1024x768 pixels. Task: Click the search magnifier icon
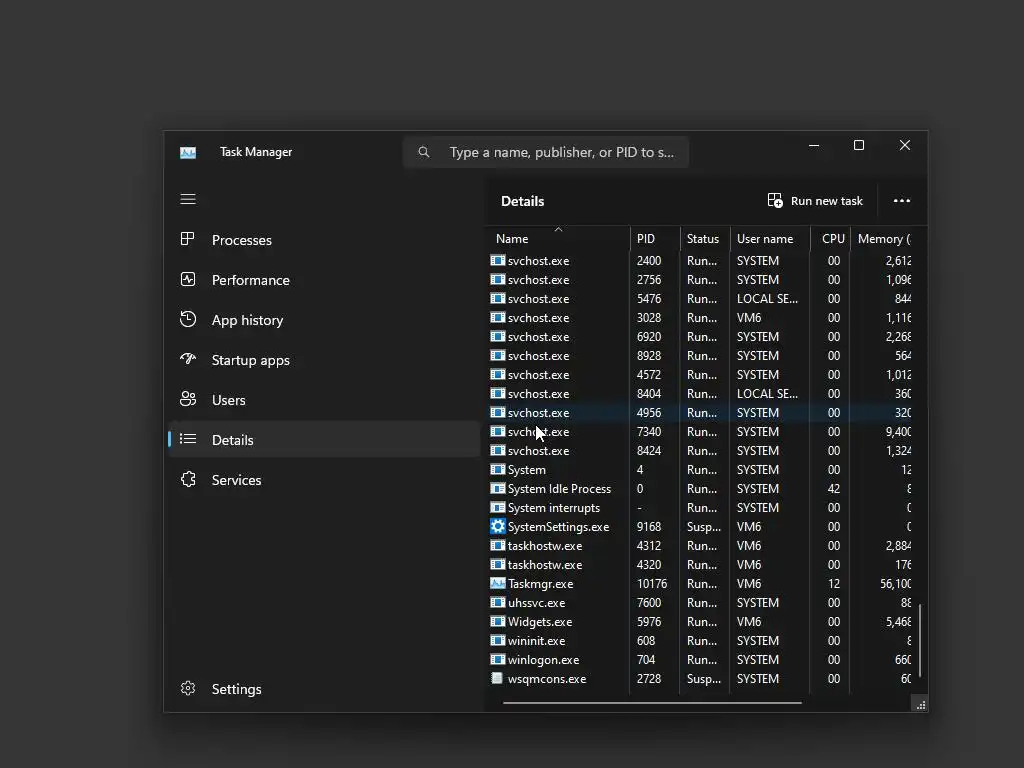424,152
